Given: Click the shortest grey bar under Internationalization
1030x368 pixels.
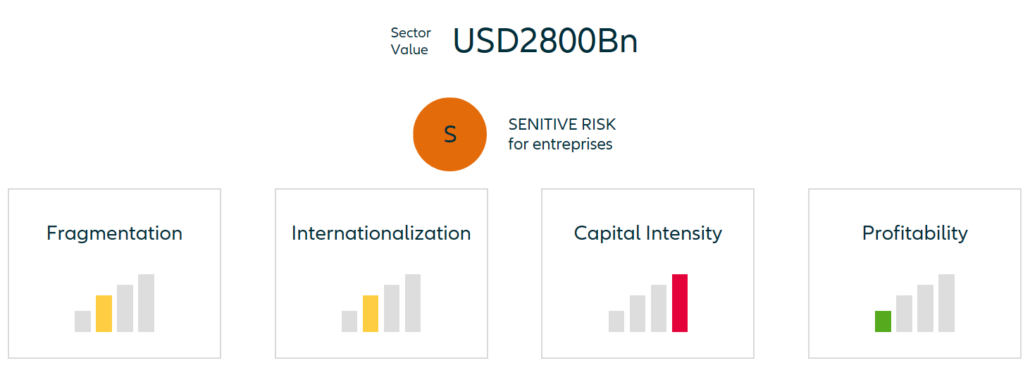Looking at the screenshot, I should (x=349, y=321).
